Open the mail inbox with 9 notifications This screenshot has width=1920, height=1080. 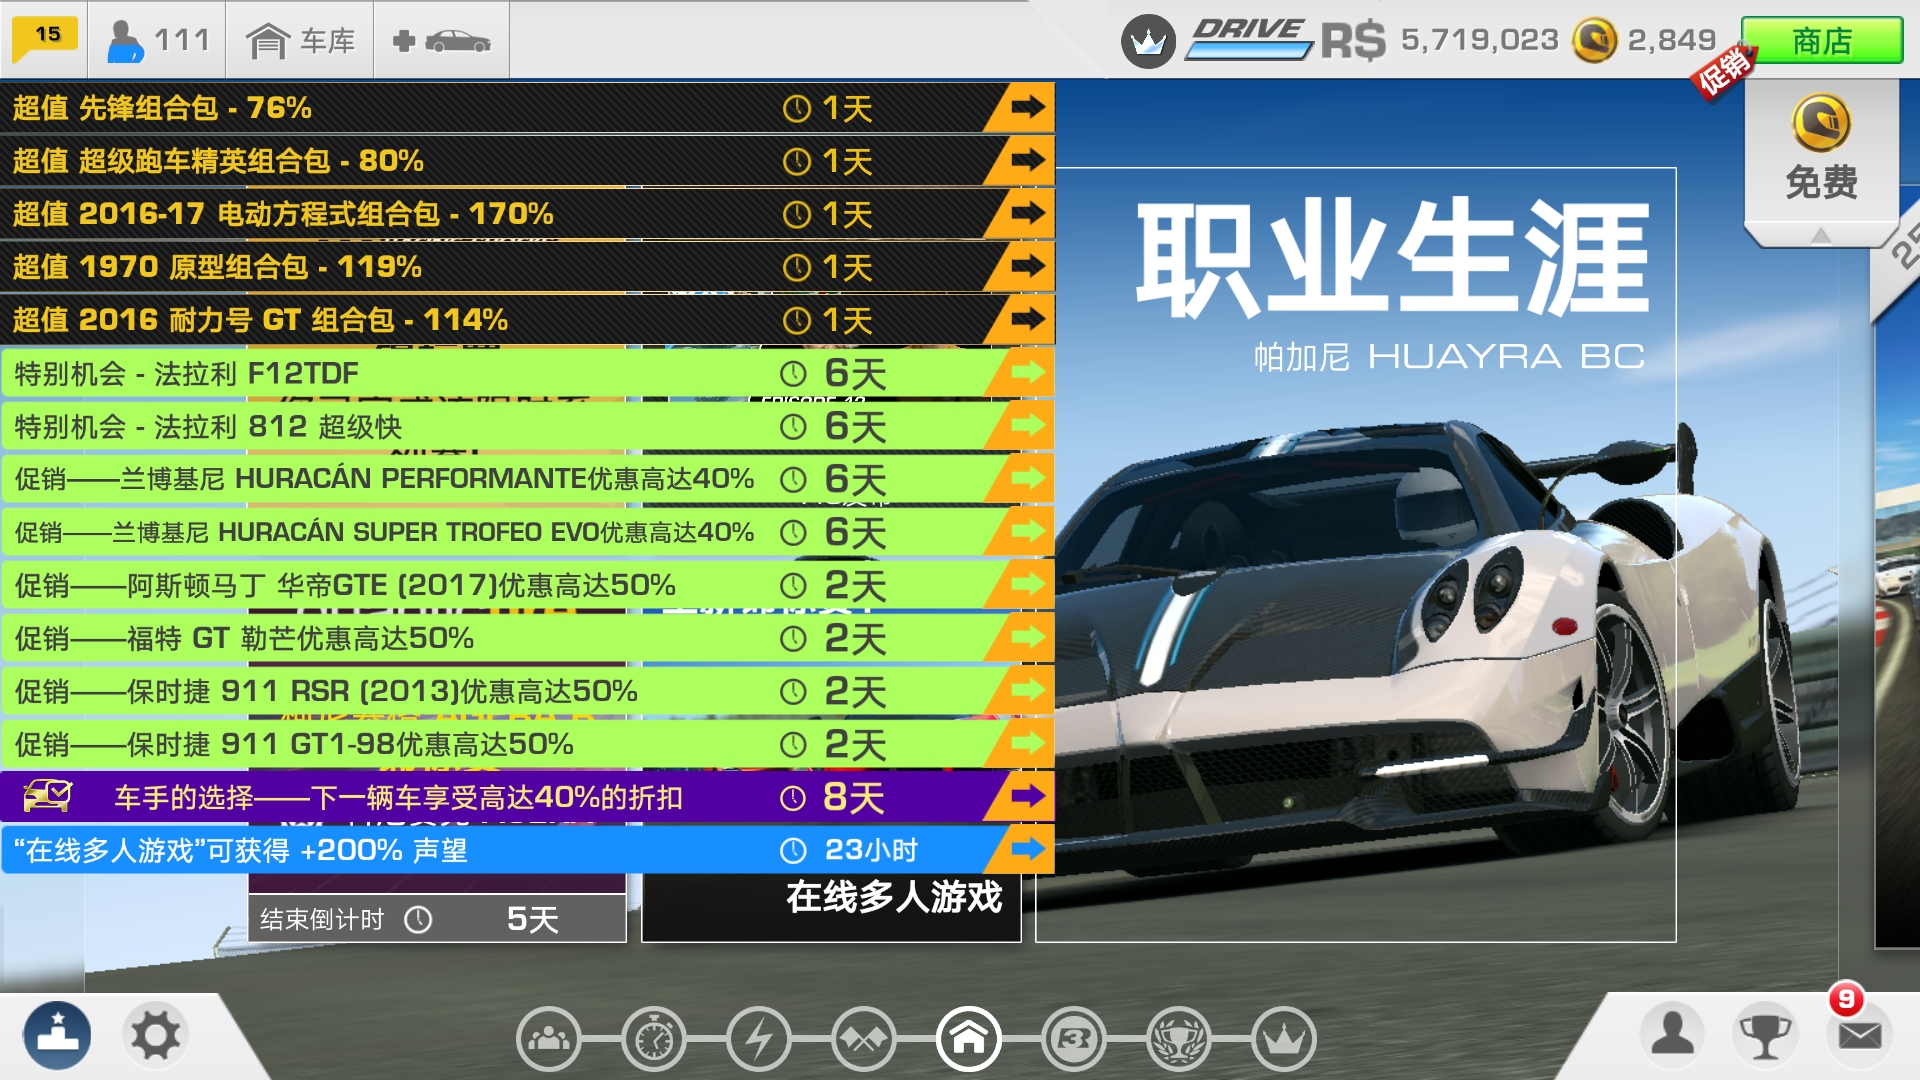coord(1860,1034)
